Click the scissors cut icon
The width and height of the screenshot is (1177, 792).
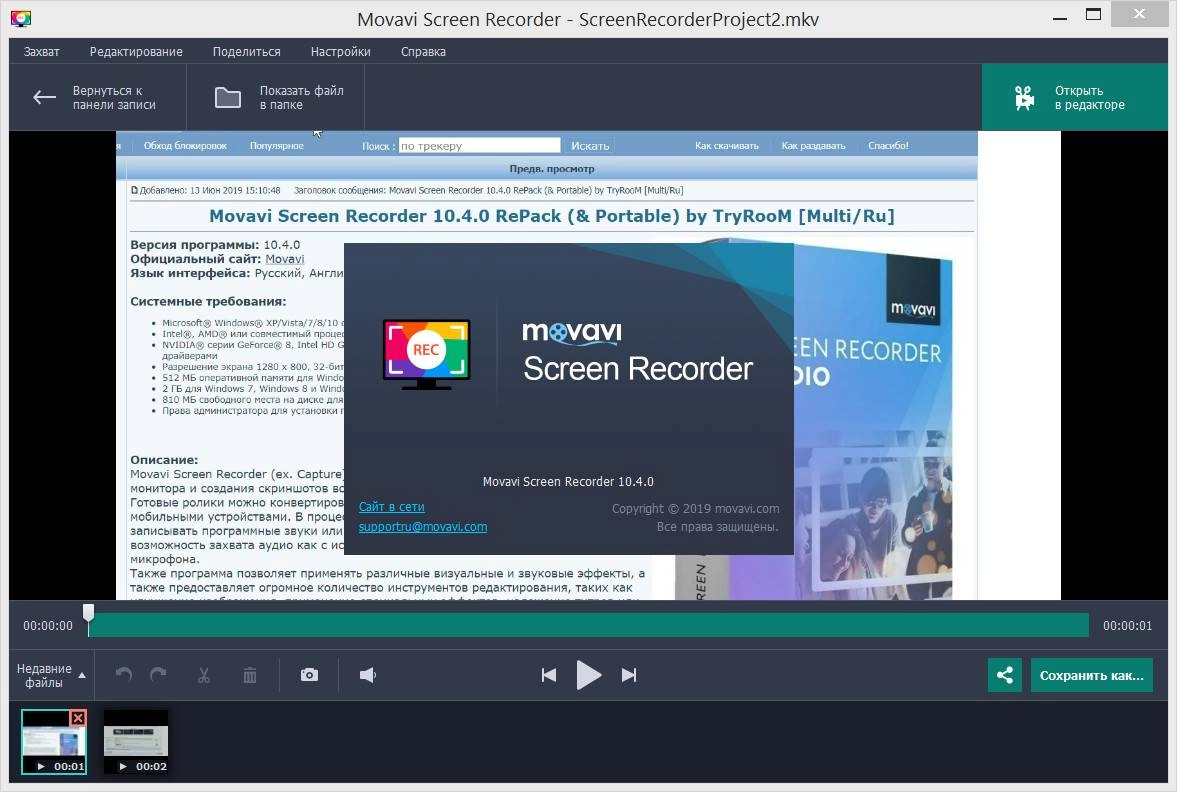203,675
